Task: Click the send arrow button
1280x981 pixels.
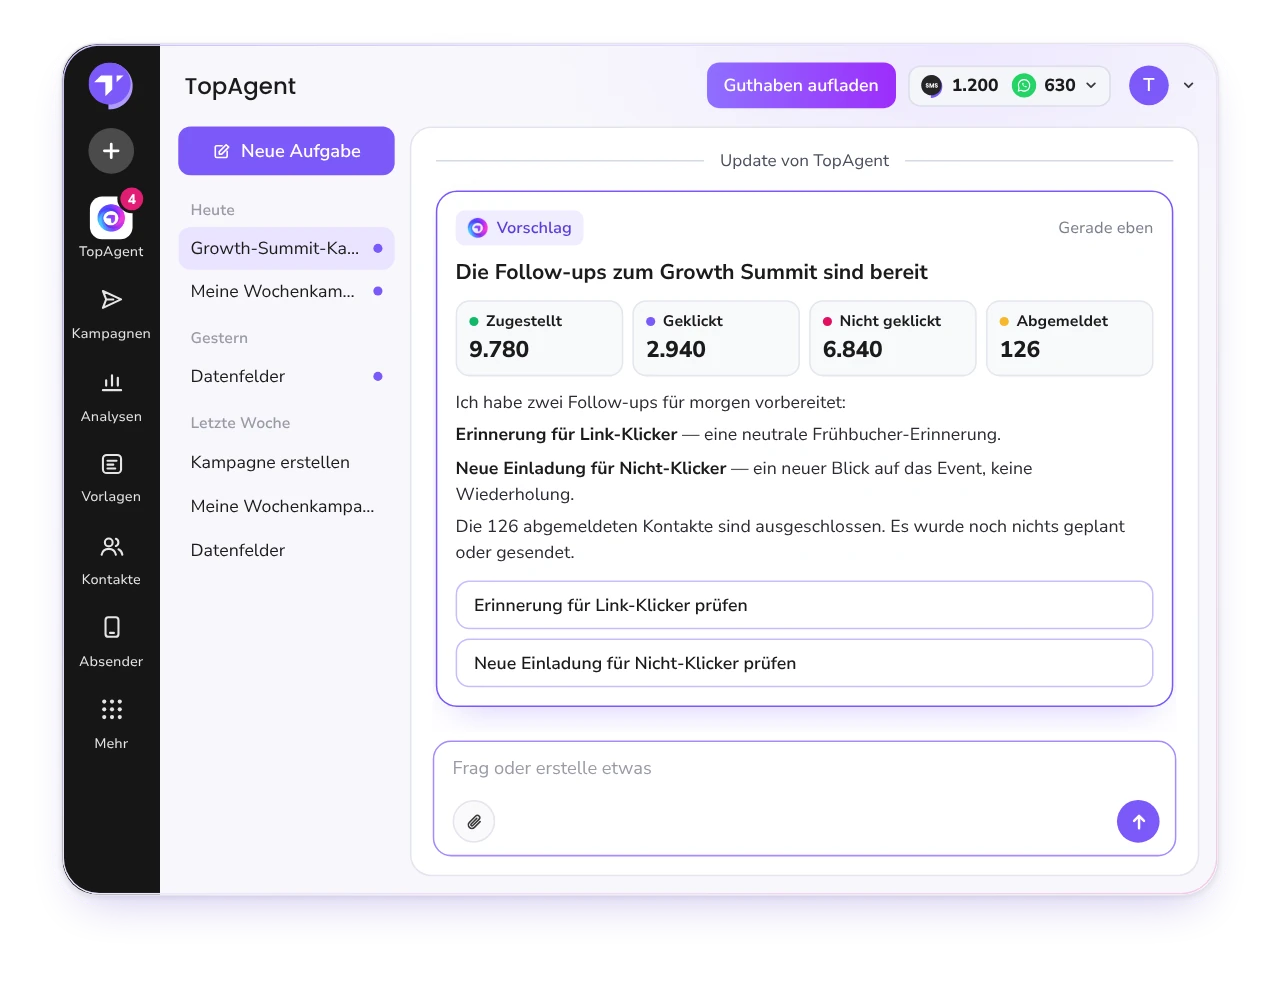Action: point(1138,822)
